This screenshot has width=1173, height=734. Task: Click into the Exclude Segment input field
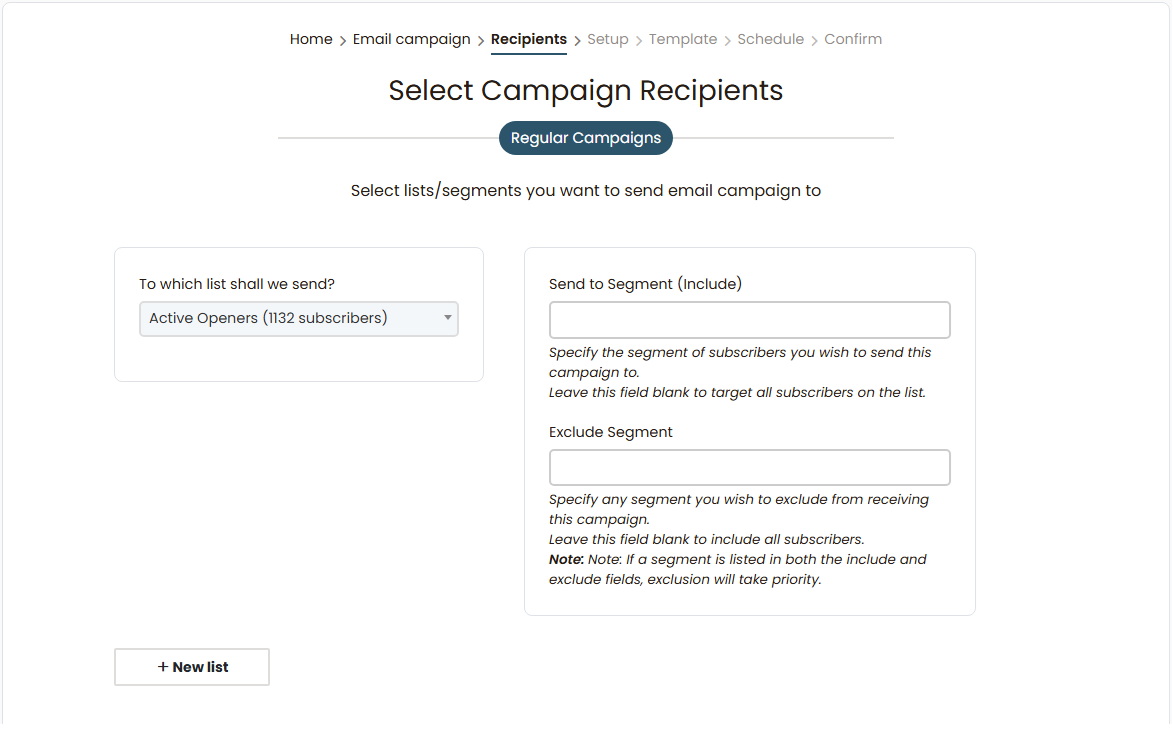point(749,468)
